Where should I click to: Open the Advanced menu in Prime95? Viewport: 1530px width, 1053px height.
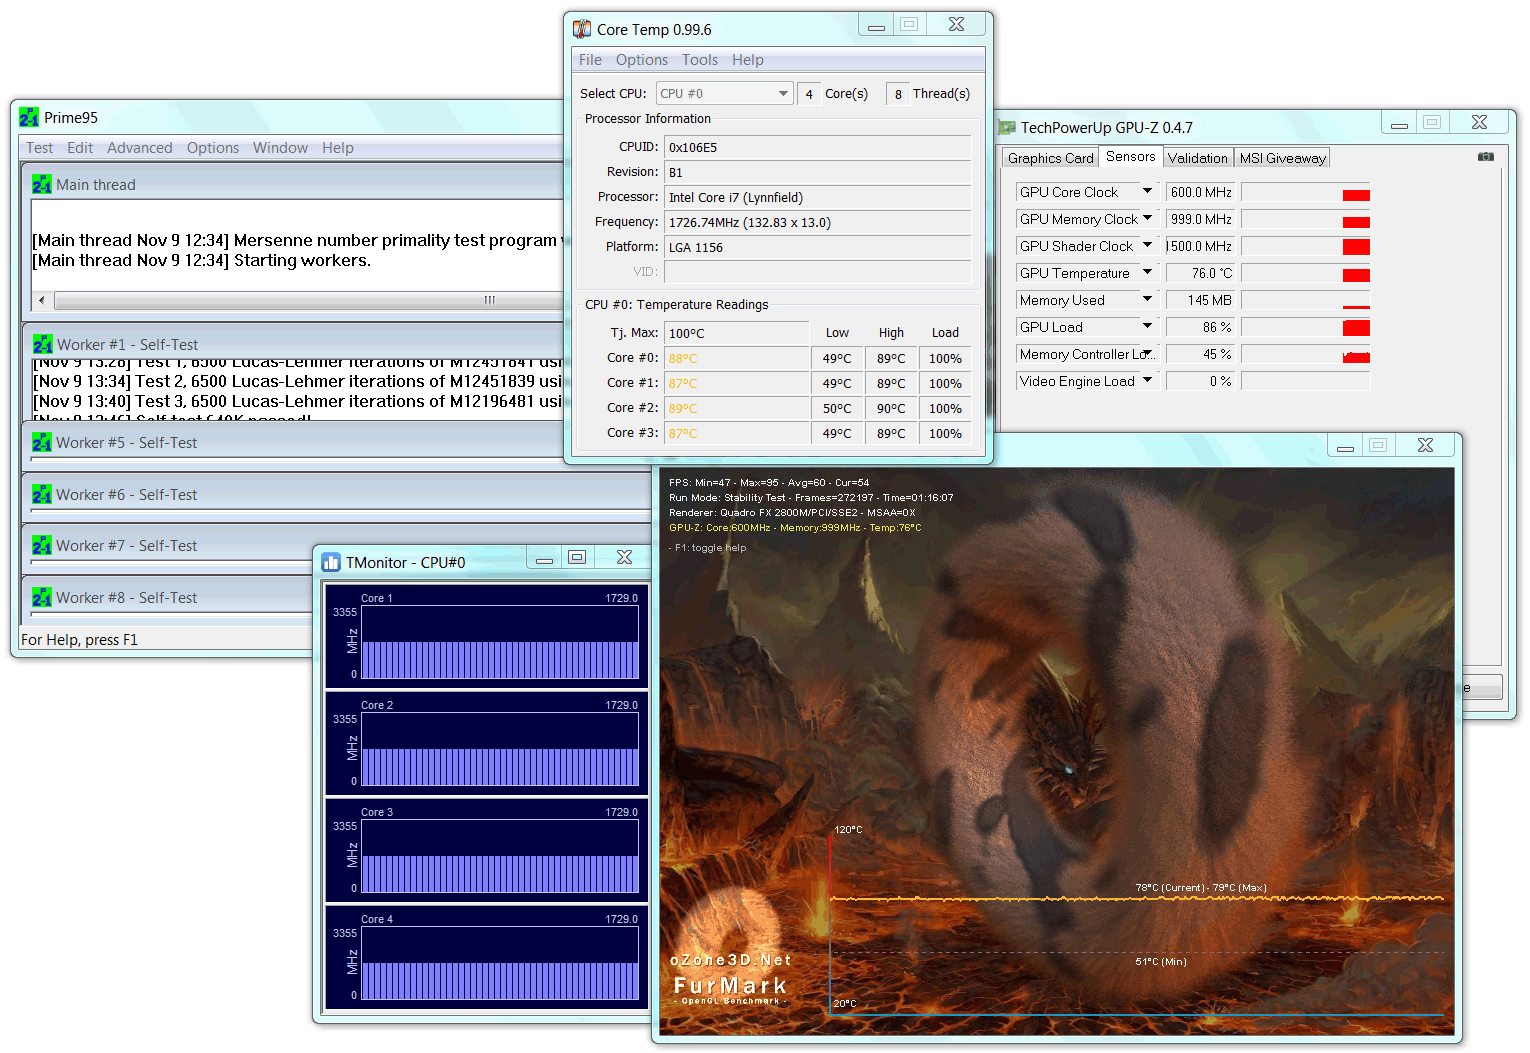(x=140, y=148)
